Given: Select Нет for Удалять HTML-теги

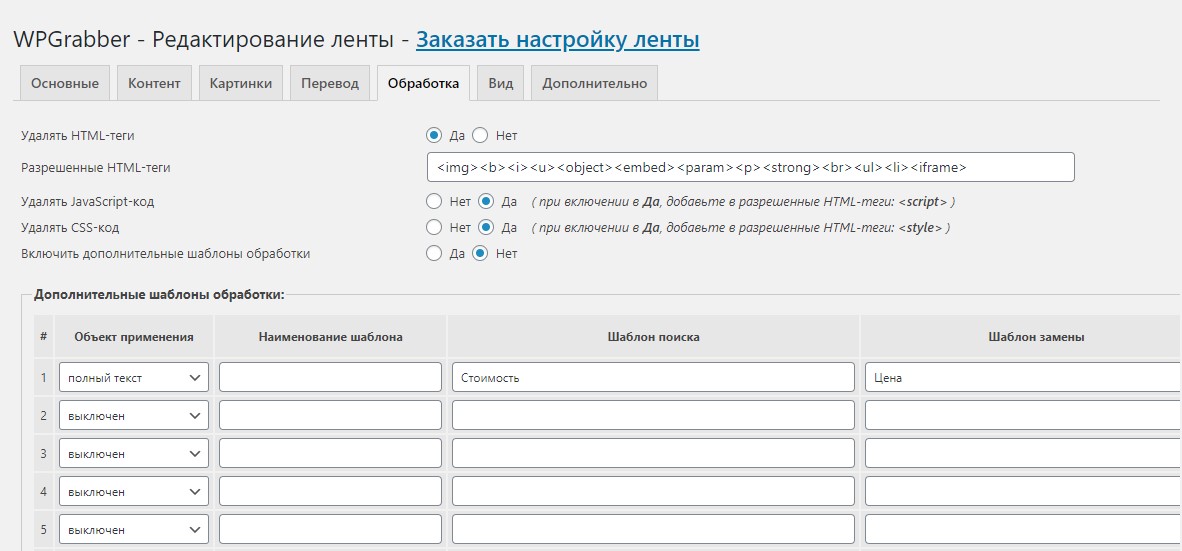Looking at the screenshot, I should point(479,136).
